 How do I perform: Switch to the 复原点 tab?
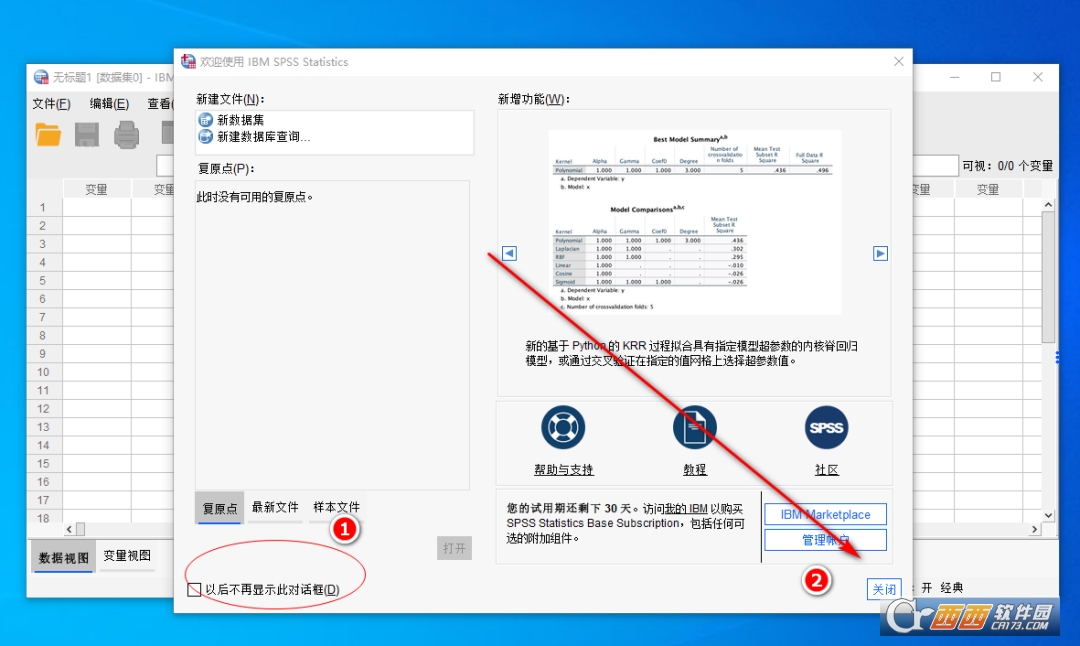[x=220, y=508]
